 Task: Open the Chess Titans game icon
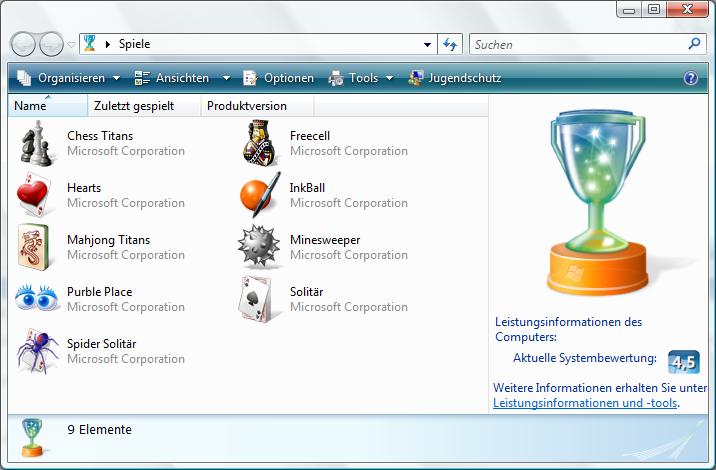37,143
